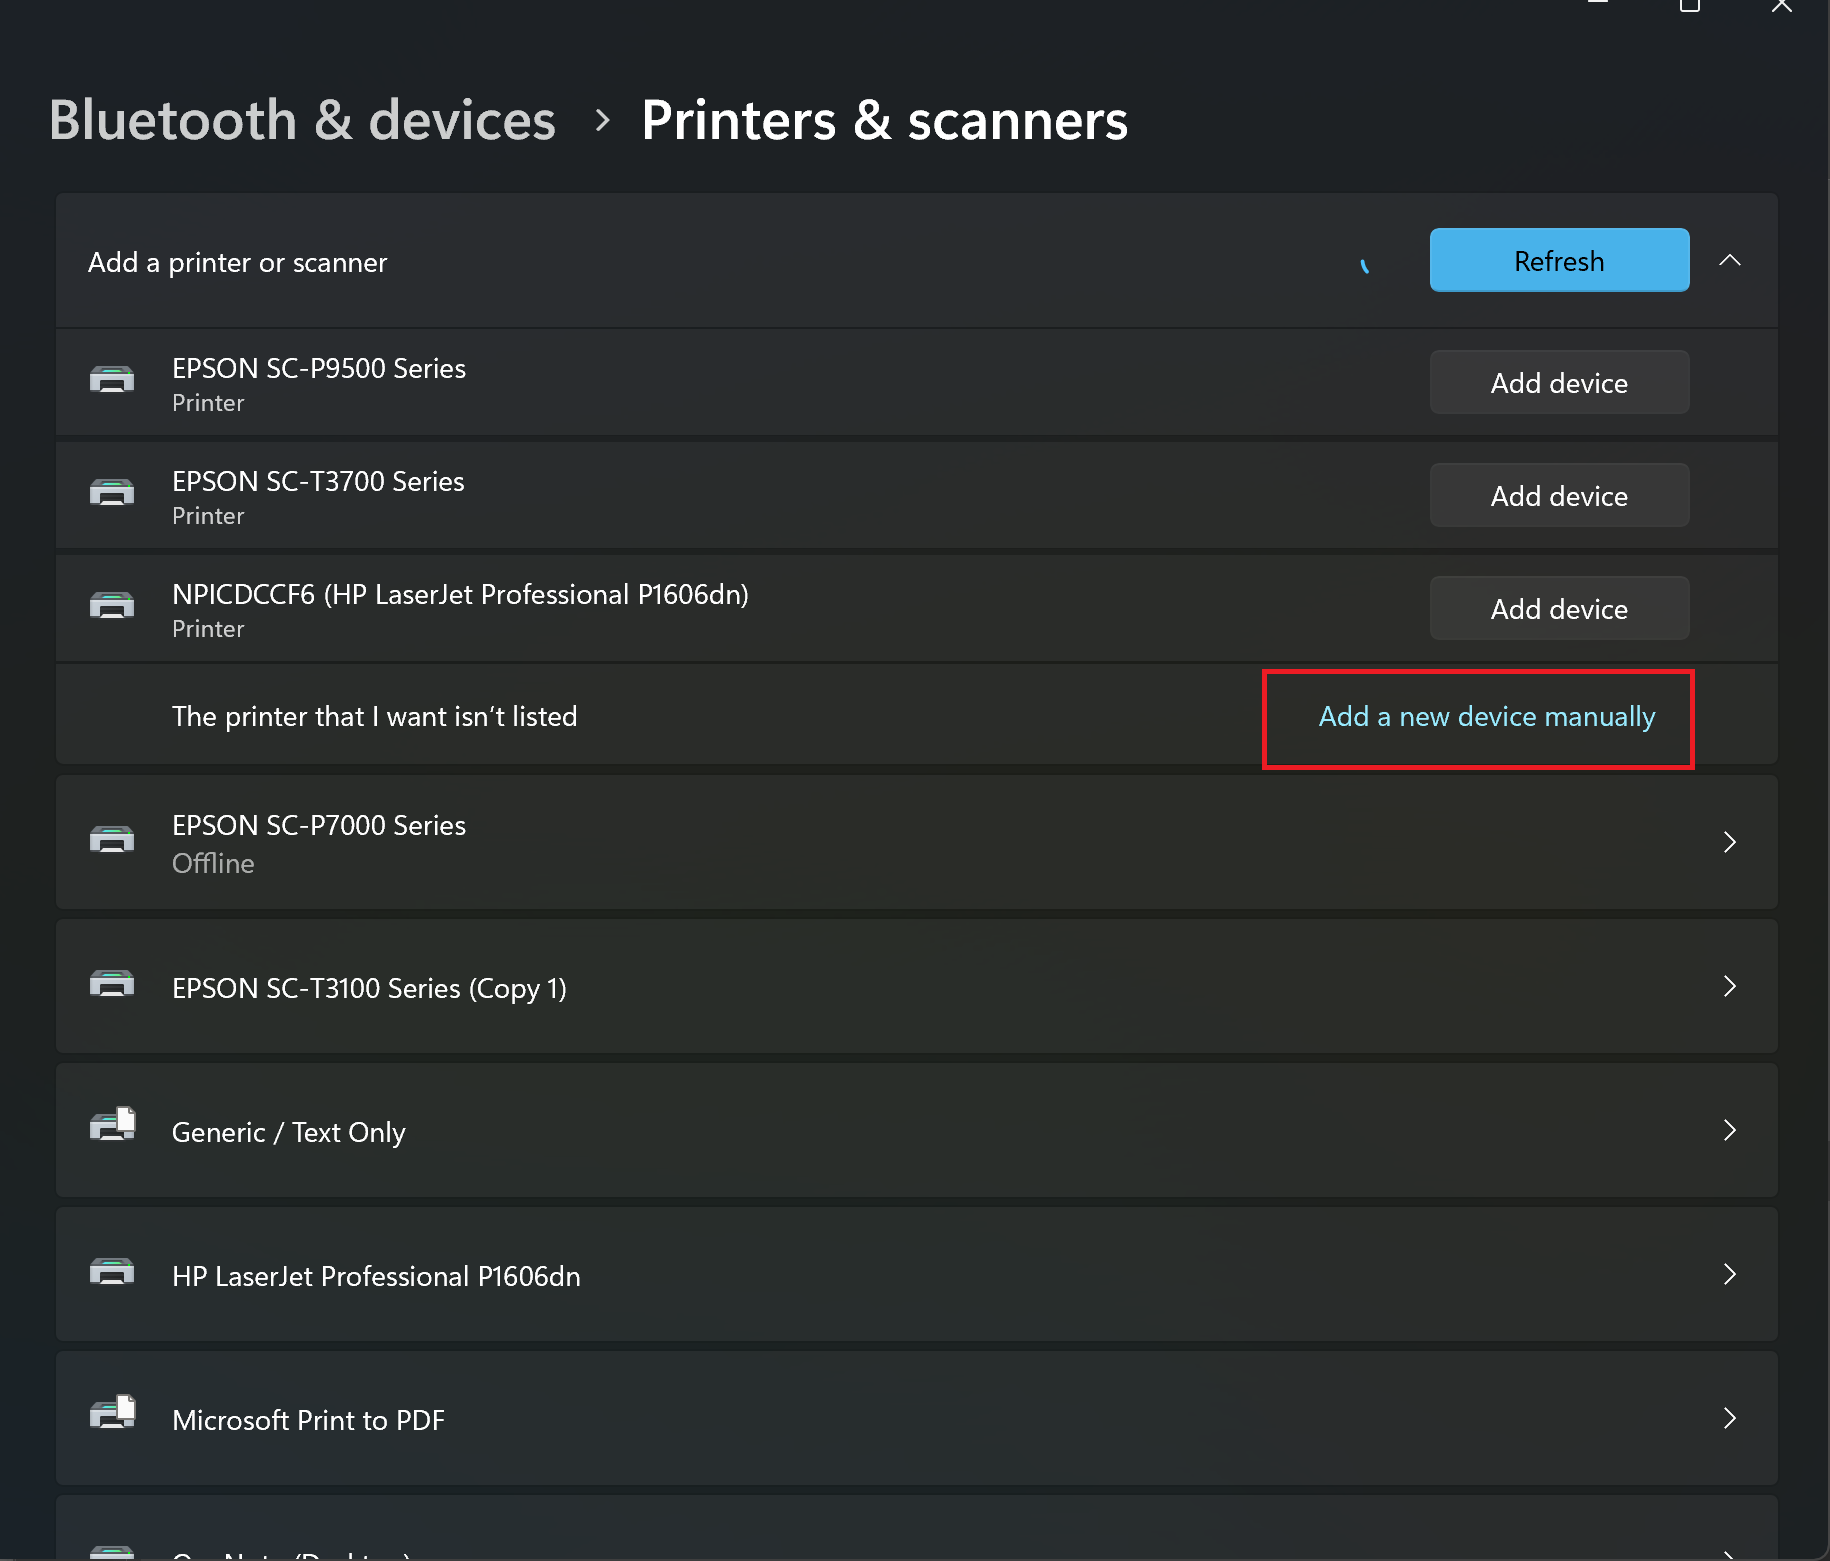Click NPICDCCF6 (HP LaserJet Professional P1606dn) text

[x=460, y=594]
